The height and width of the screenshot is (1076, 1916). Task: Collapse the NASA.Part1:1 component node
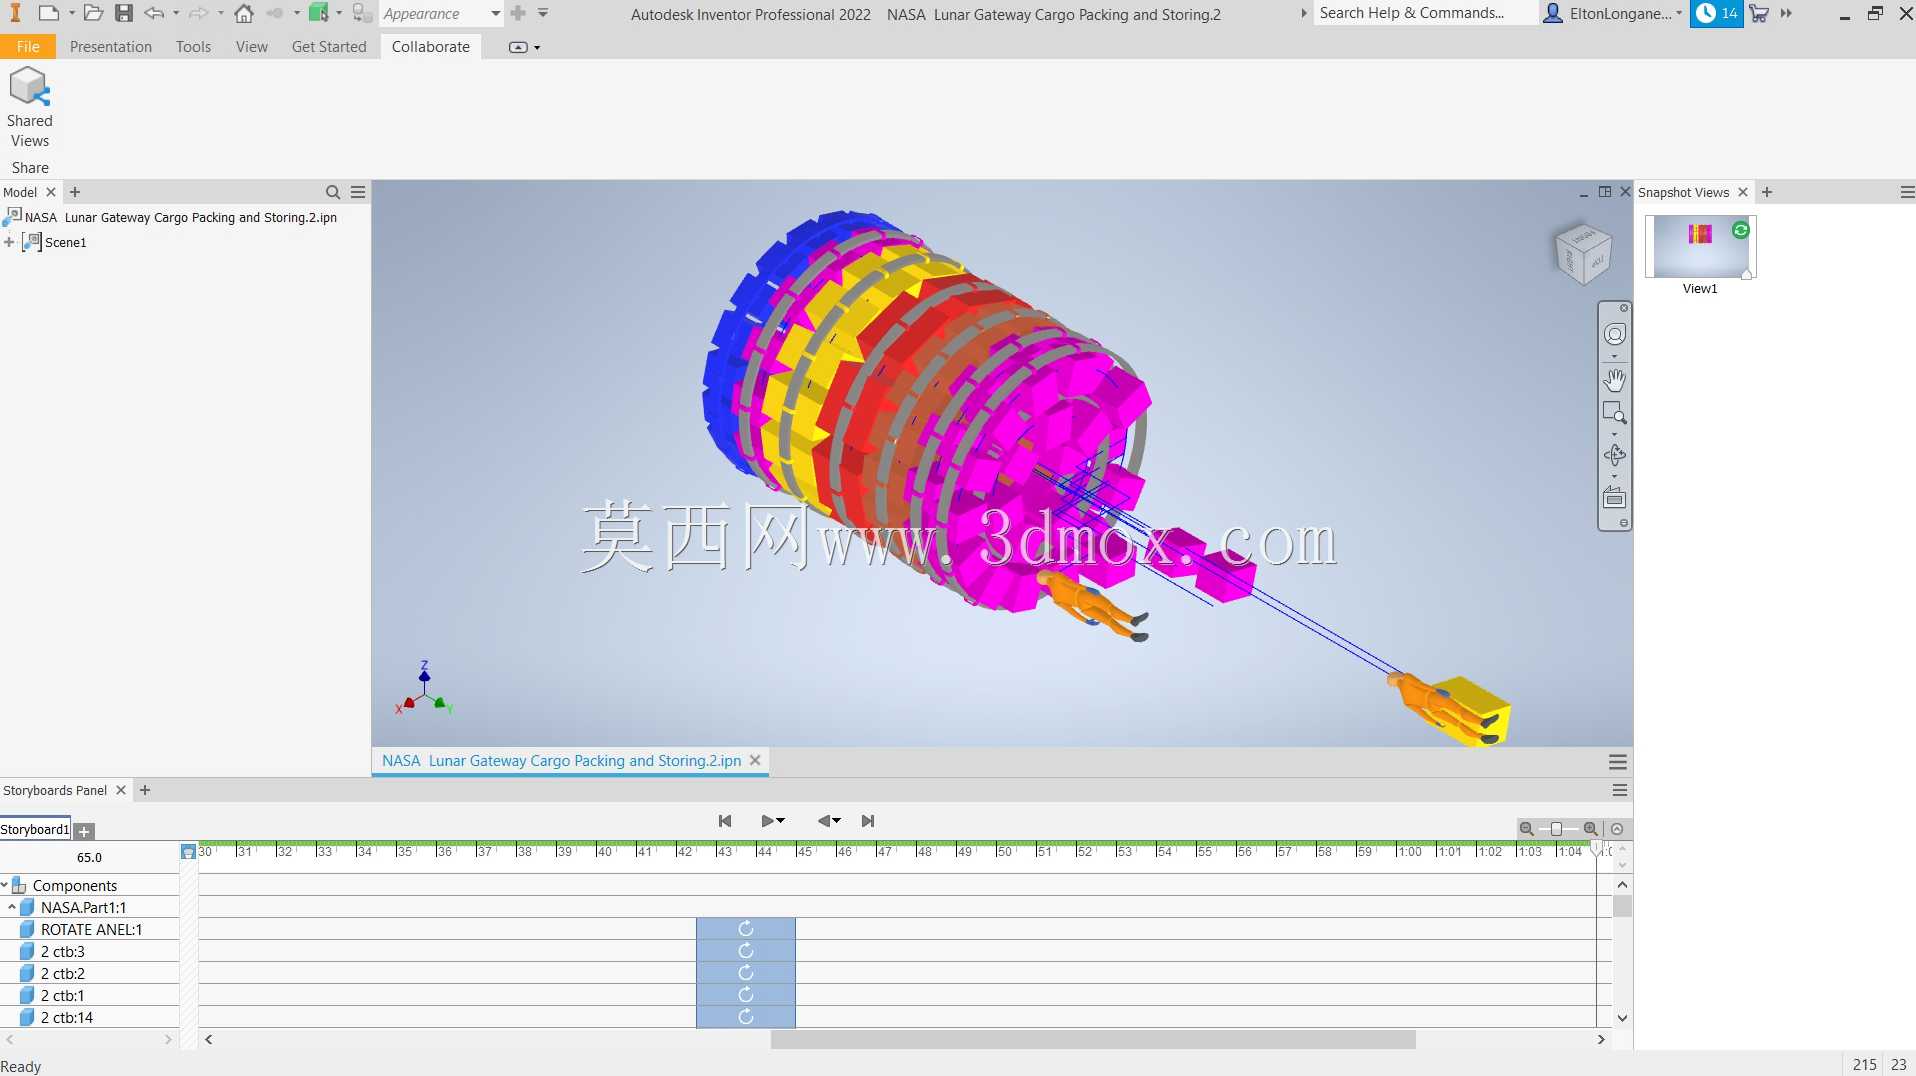(x=12, y=907)
